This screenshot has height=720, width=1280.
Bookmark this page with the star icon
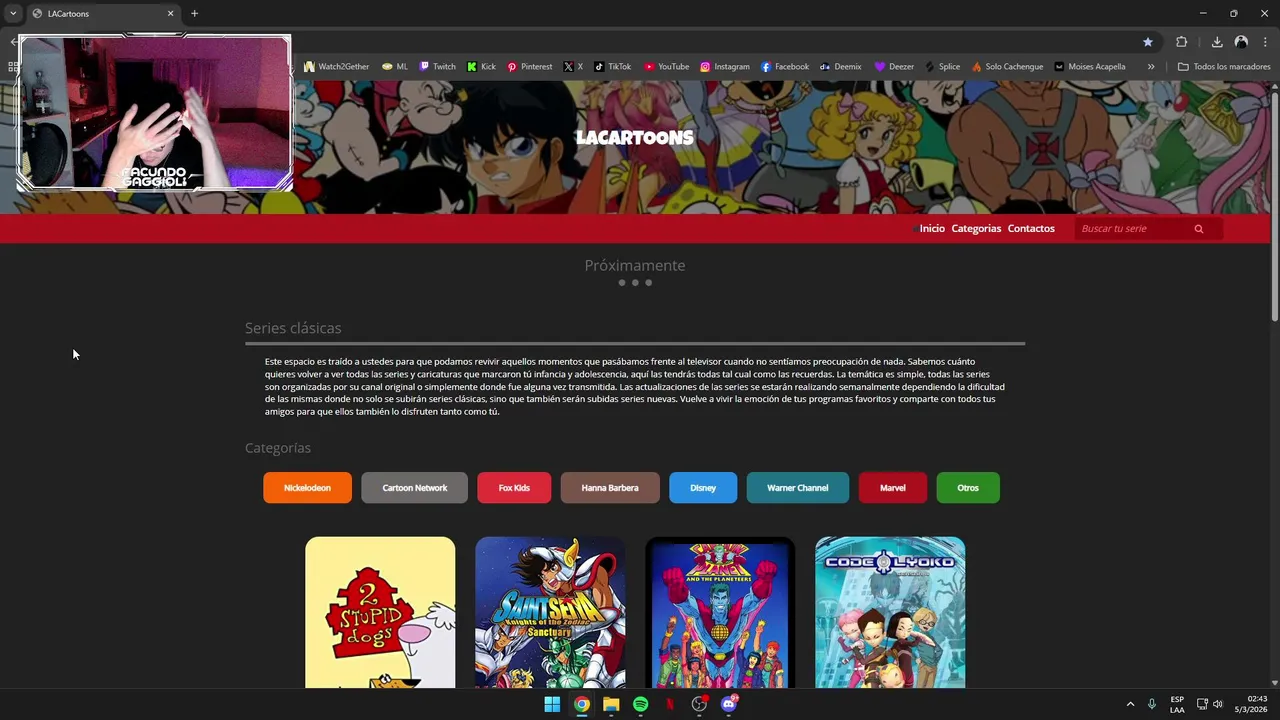[1148, 42]
